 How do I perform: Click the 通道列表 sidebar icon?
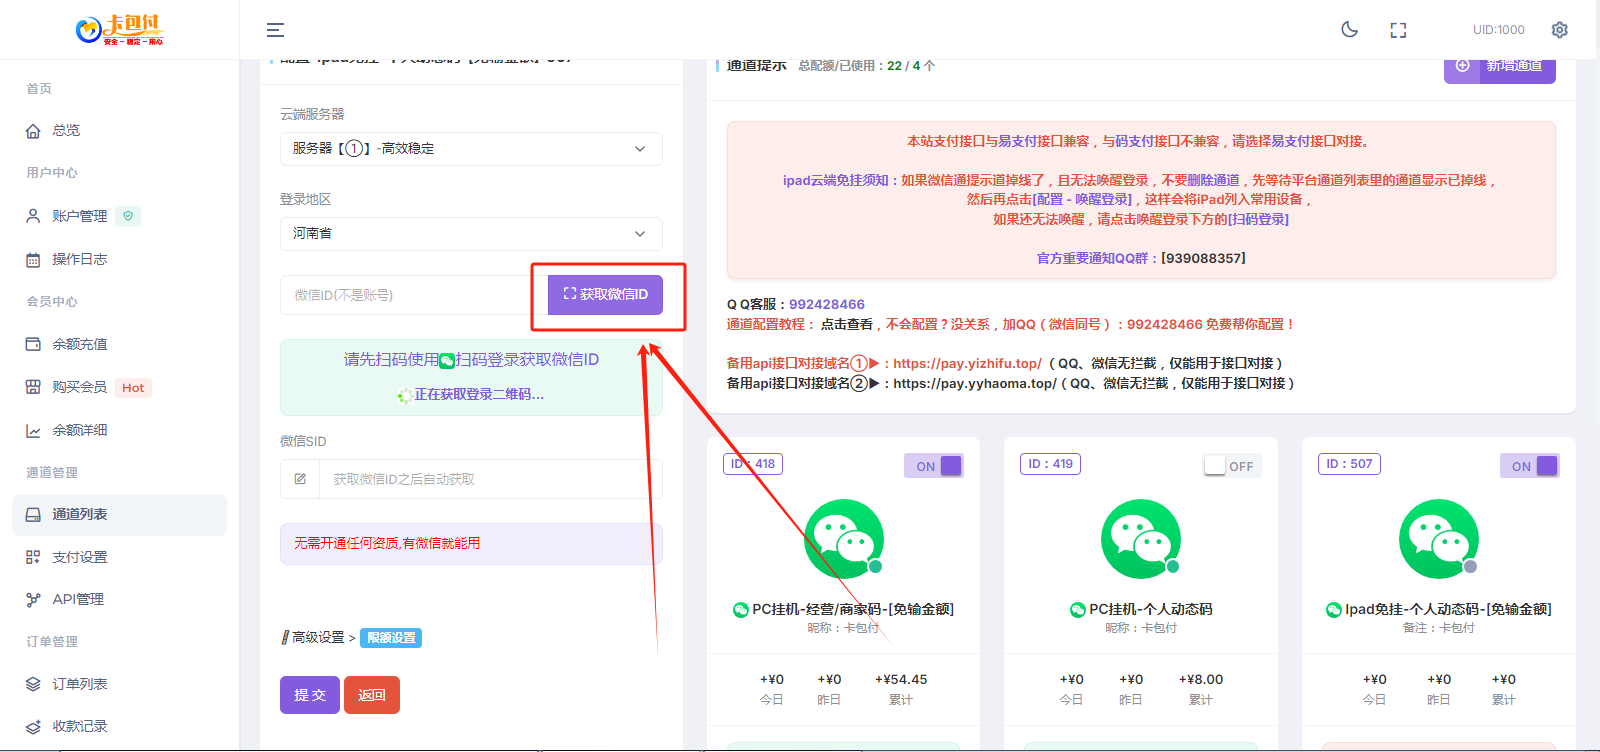coord(33,514)
